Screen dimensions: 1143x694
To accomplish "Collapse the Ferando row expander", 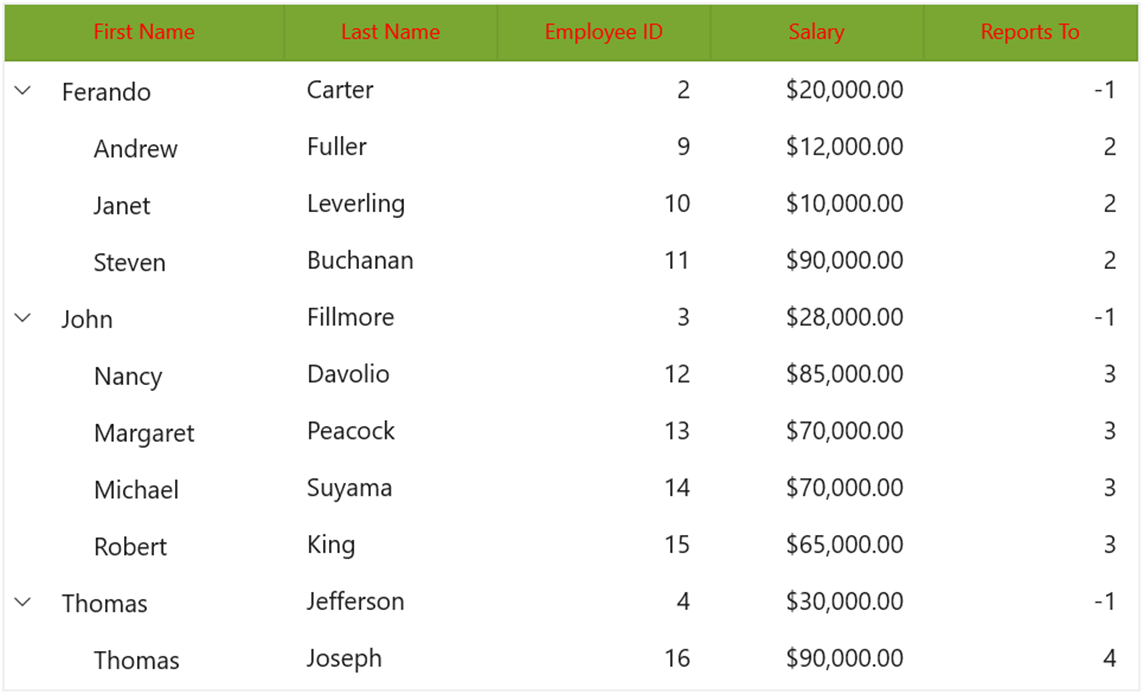I will pos(23,91).
